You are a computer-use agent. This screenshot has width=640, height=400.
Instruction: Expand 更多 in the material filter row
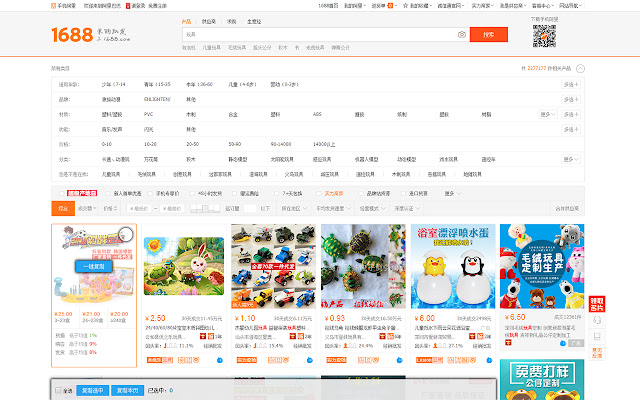click(x=548, y=115)
